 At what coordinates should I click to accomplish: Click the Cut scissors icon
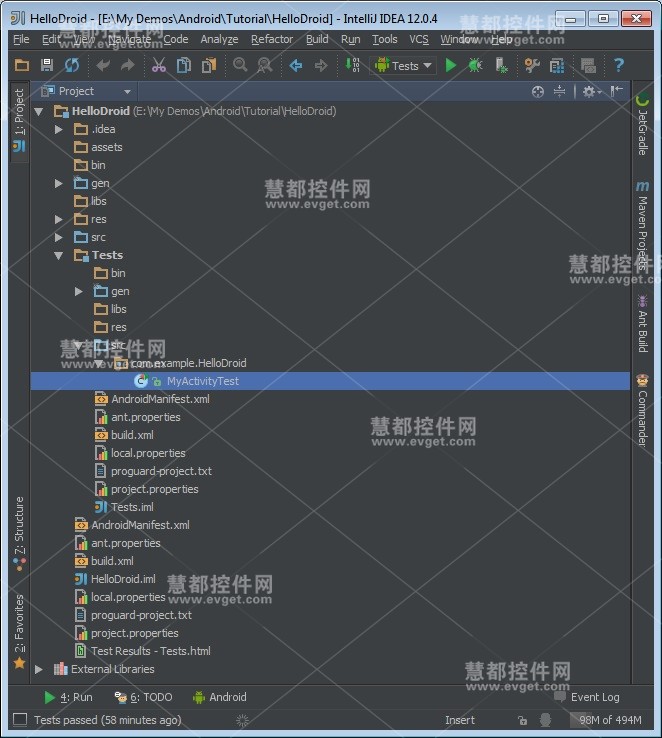(x=159, y=65)
